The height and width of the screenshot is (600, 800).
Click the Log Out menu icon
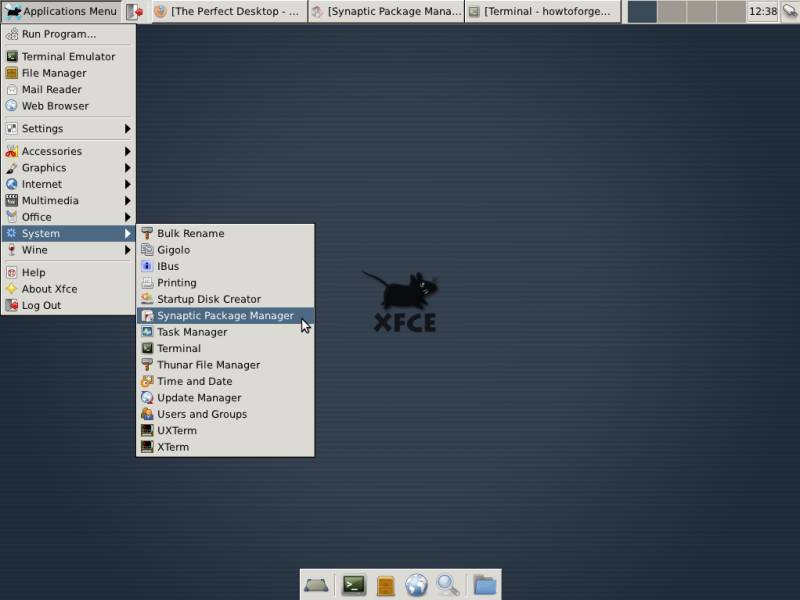click(12, 305)
